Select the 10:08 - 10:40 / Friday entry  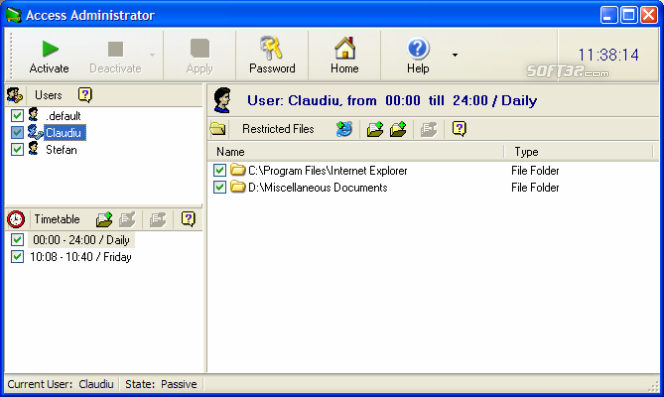coord(80,257)
